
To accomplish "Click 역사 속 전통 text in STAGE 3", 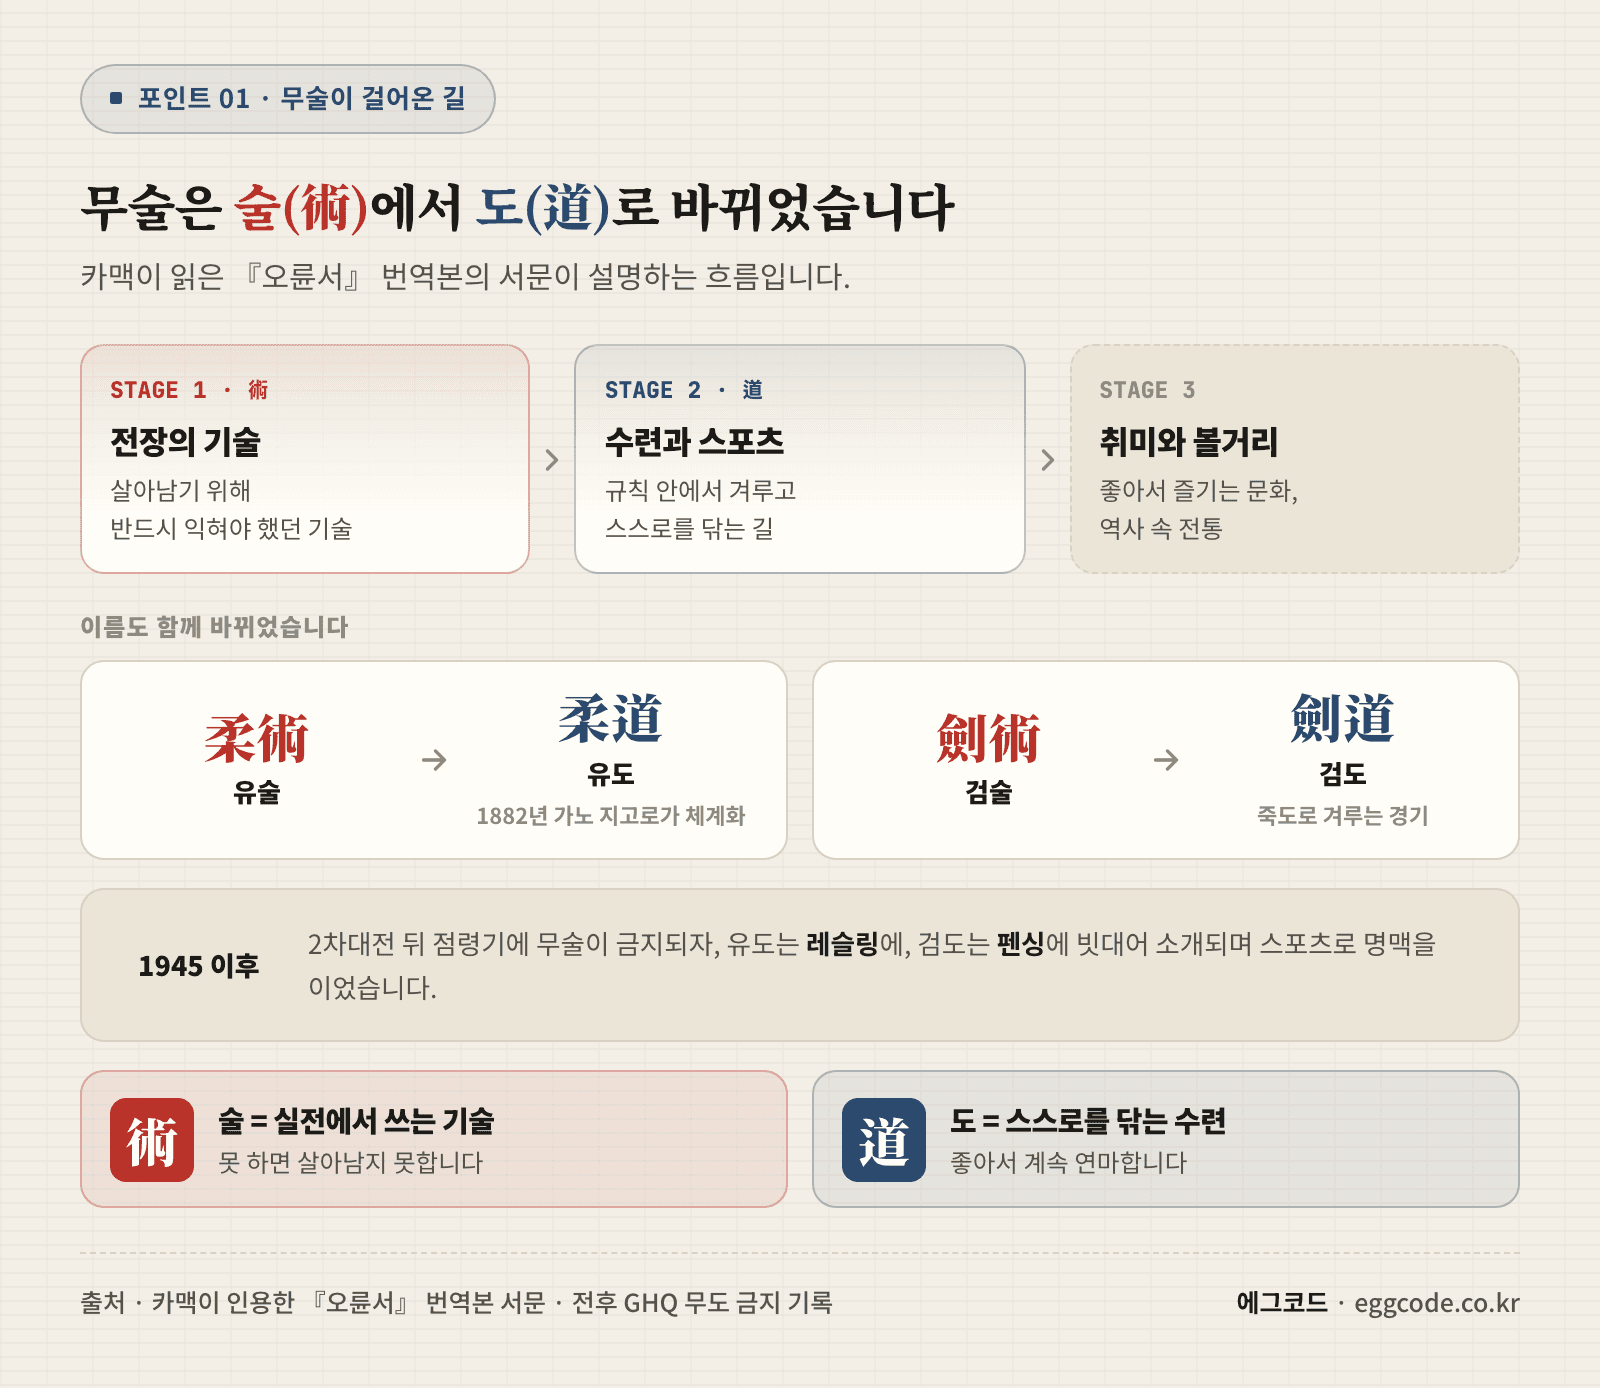I will tap(1161, 528).
